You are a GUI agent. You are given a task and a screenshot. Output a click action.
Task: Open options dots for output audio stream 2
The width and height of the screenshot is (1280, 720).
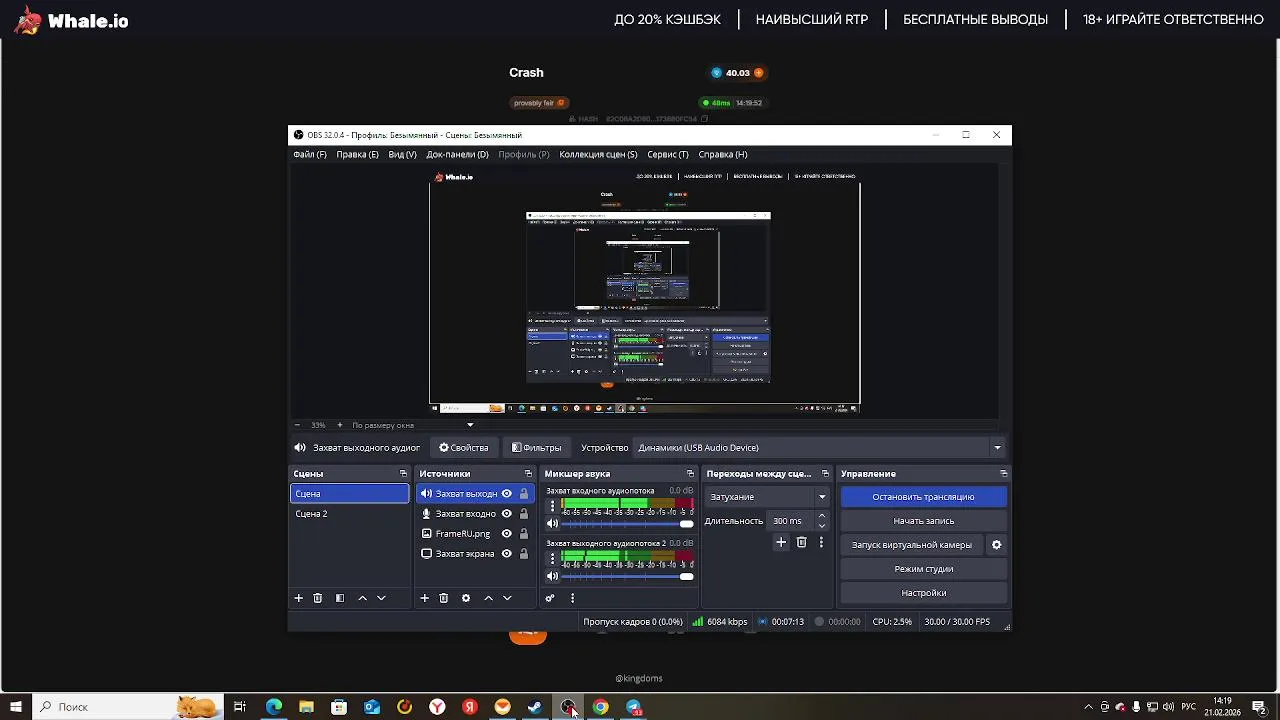coord(552,558)
